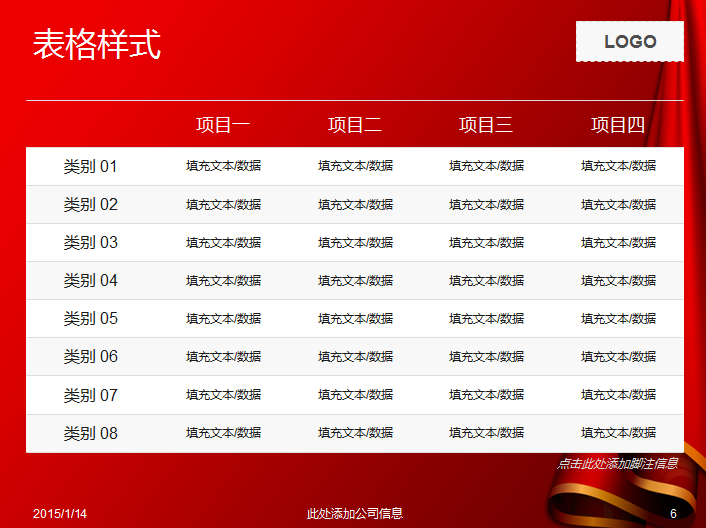Screen dimensions: 706x528
Task: Click 类别 07 cell under 项目一
Action: [223, 395]
